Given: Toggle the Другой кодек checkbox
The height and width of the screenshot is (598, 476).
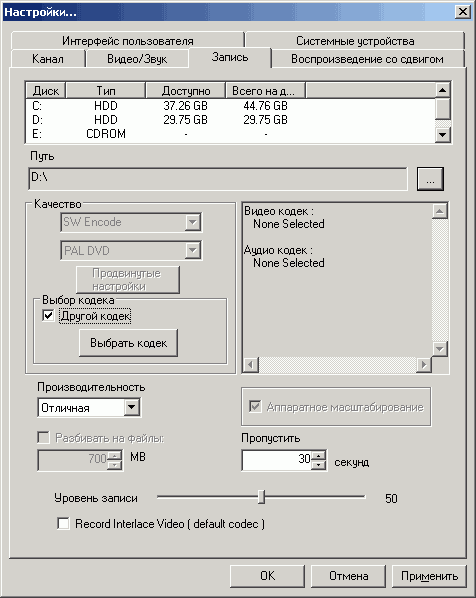Looking at the screenshot, I should point(48,315).
